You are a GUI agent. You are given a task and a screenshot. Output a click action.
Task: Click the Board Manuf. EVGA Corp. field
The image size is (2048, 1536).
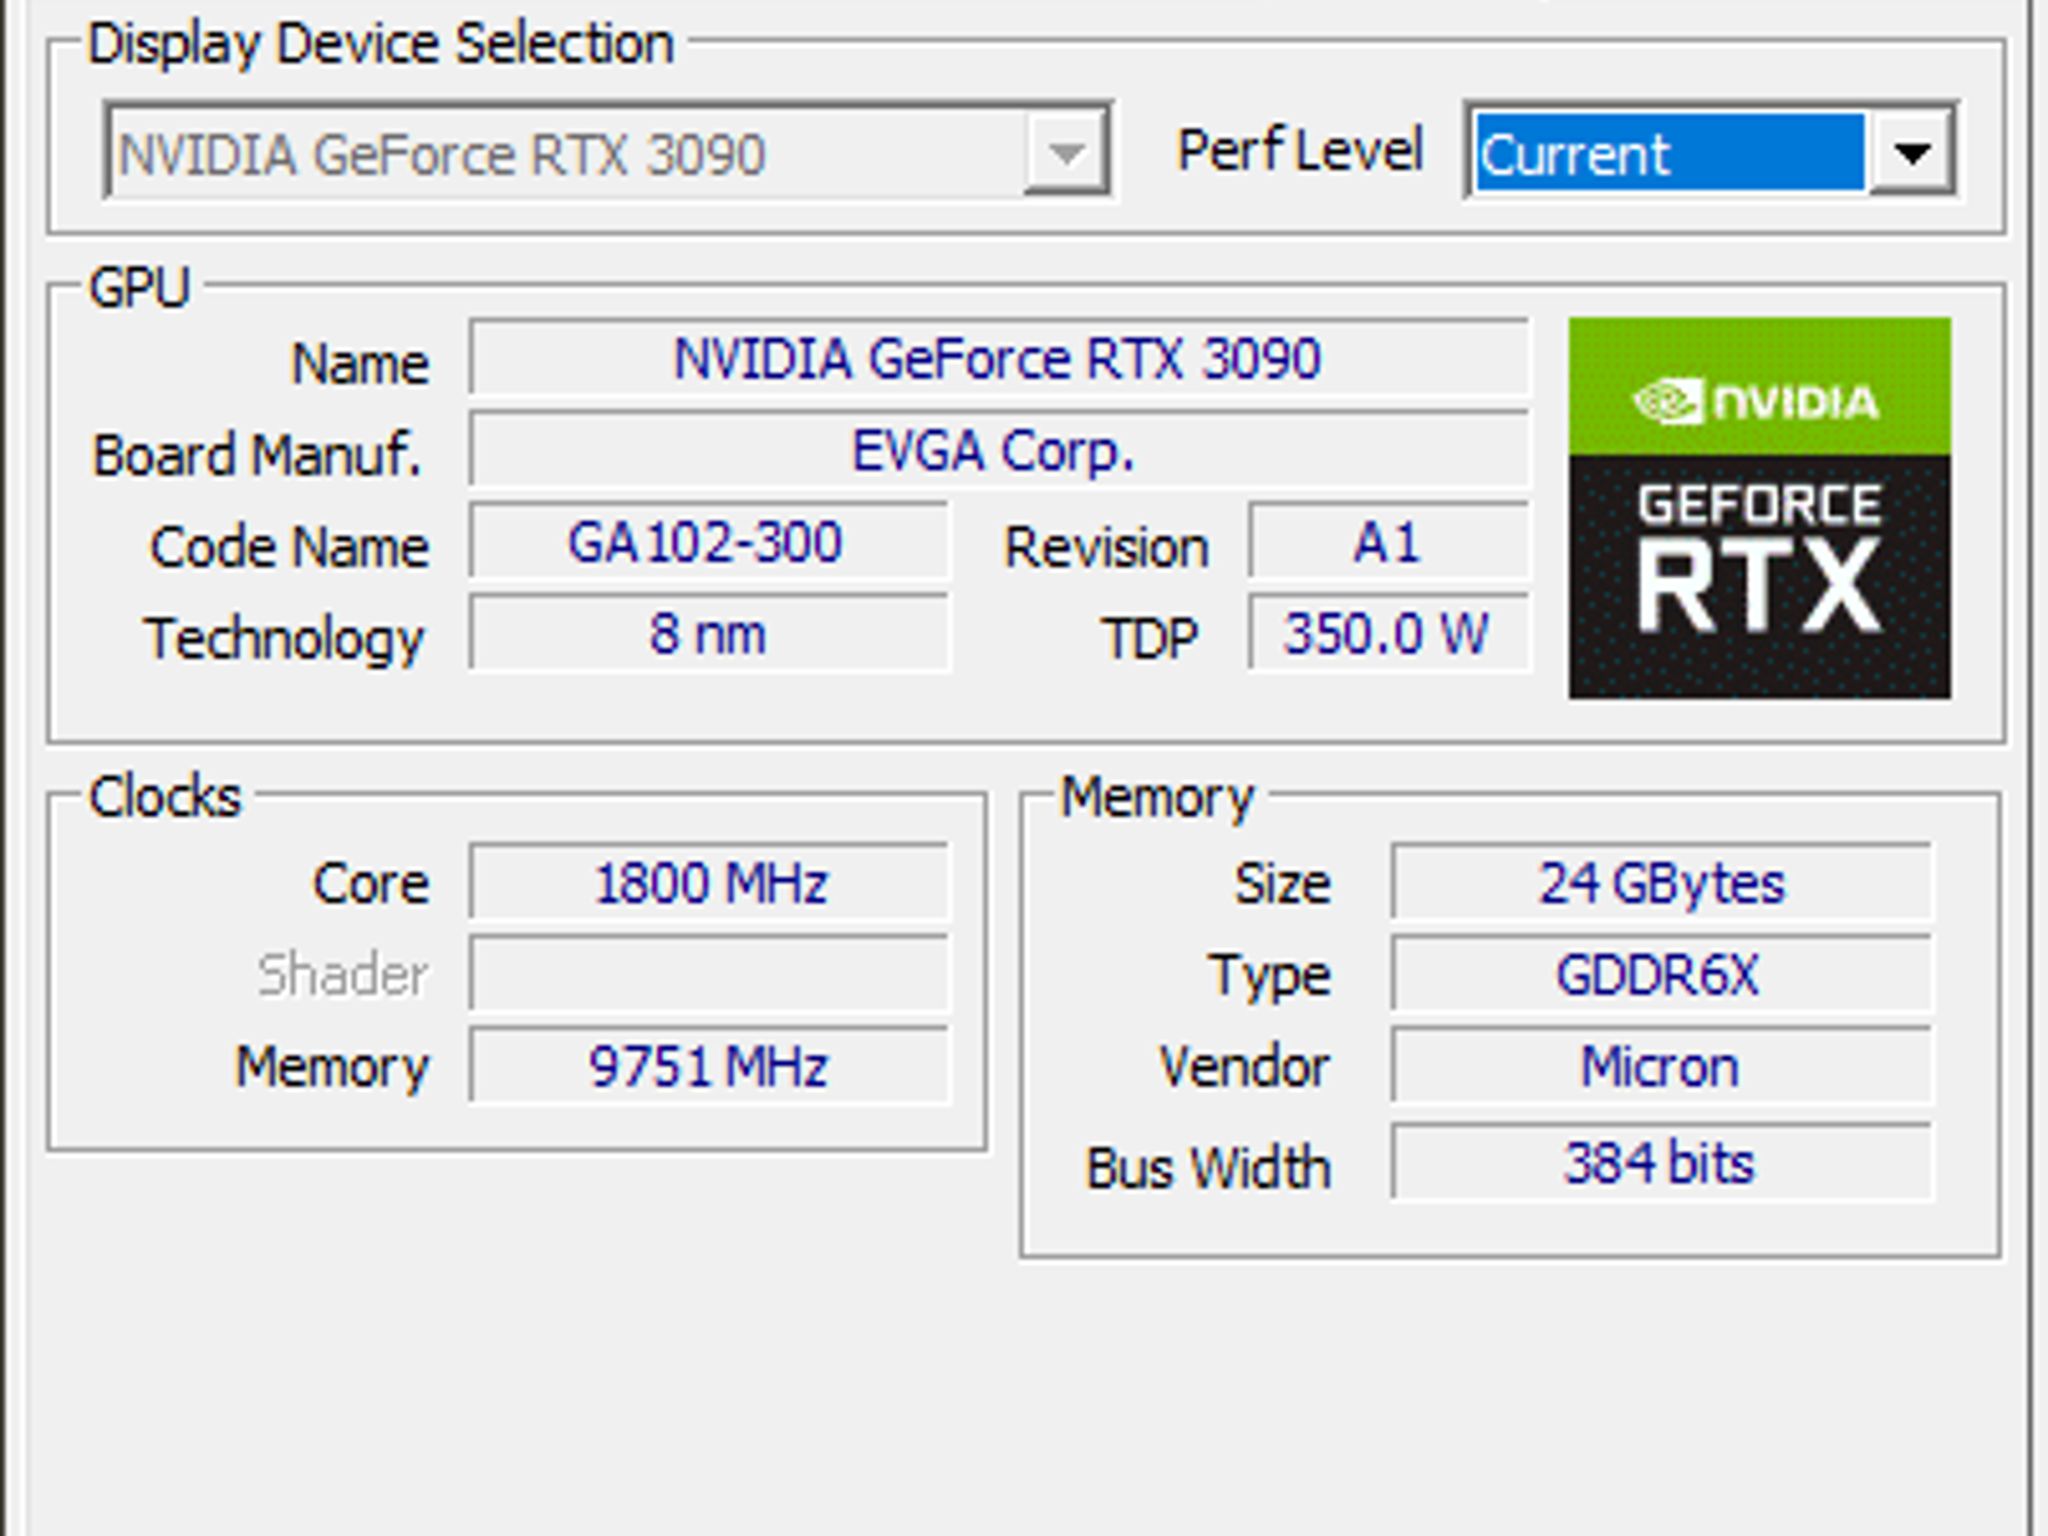998,450
